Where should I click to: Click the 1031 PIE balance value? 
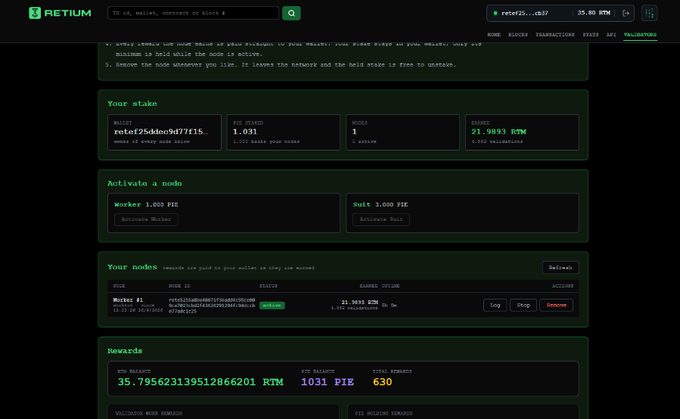point(327,382)
